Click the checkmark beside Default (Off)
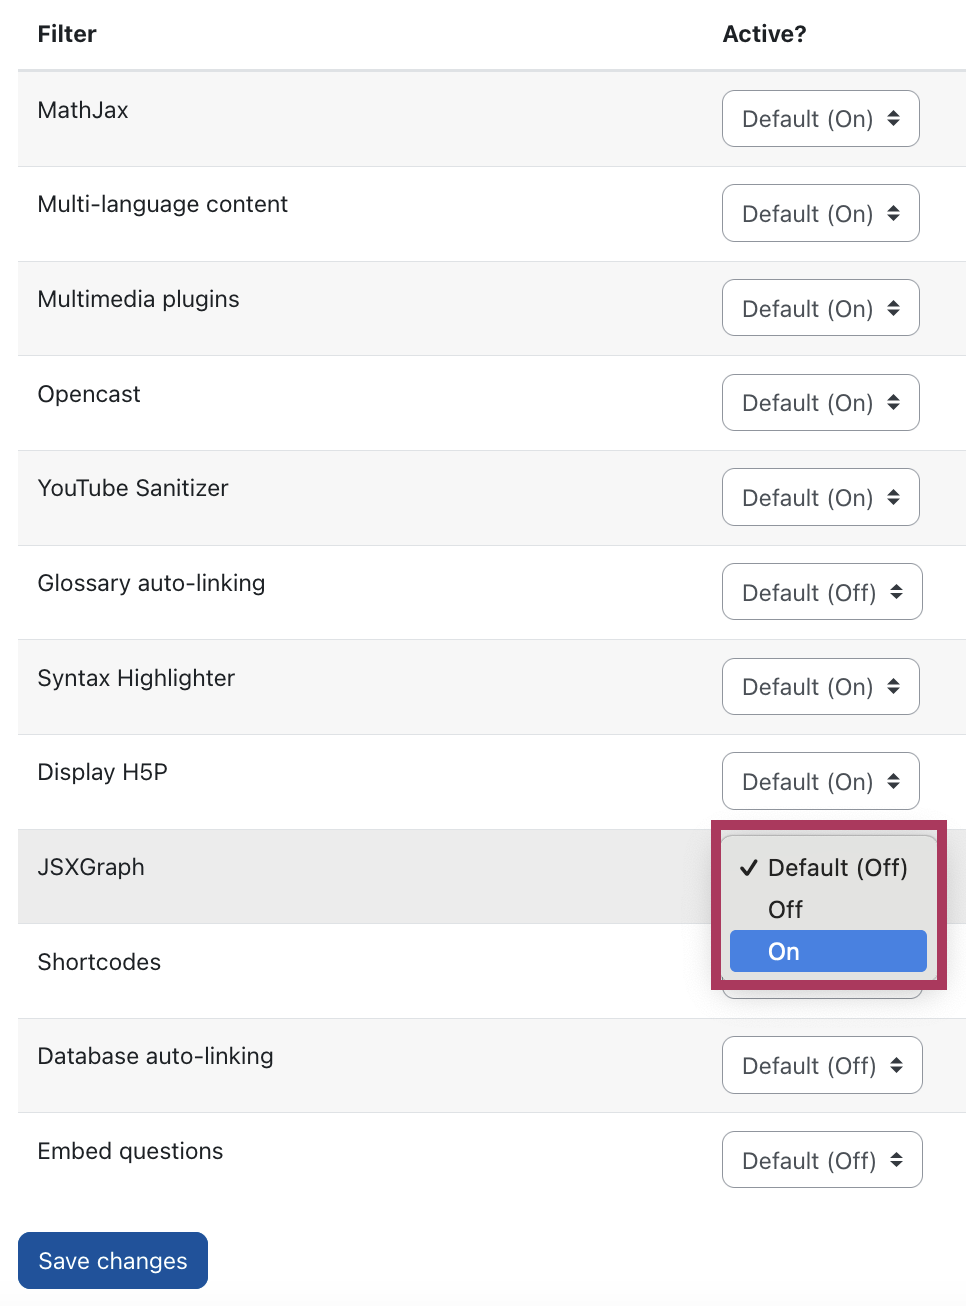Image resolution: width=966 pixels, height=1306 pixels. [x=748, y=868]
